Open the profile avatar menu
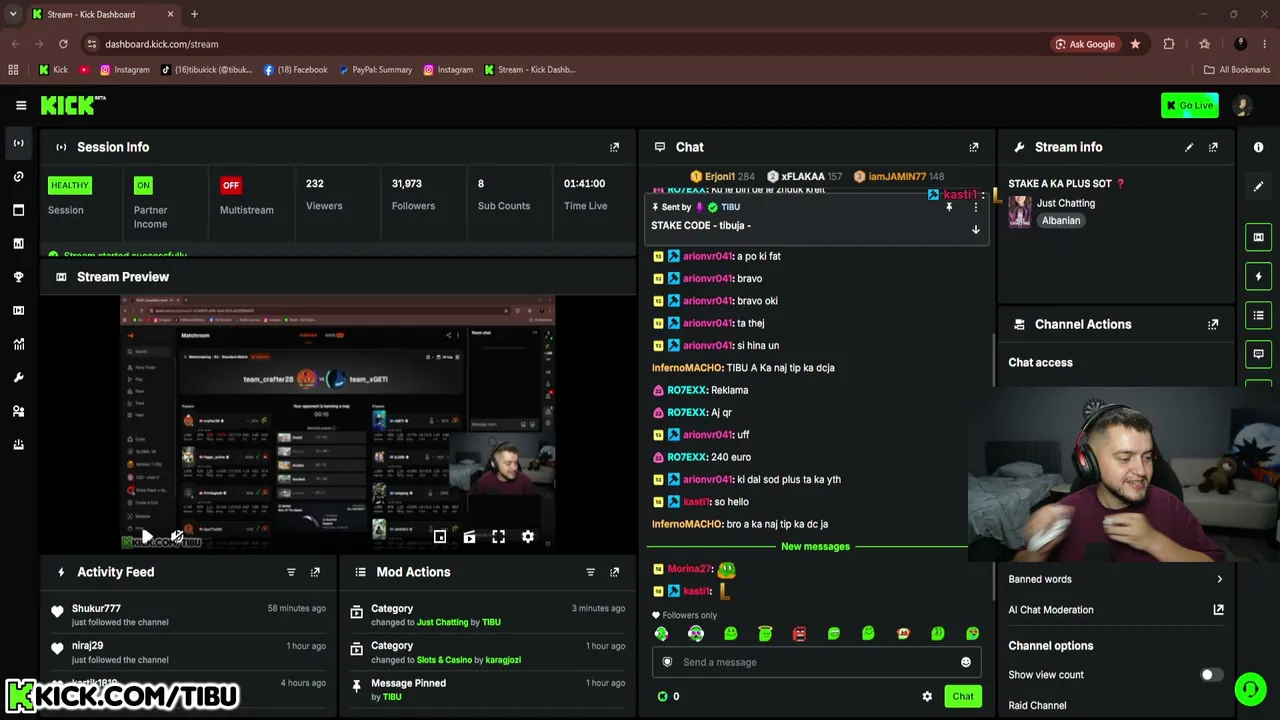1280x720 pixels. 1242,105
